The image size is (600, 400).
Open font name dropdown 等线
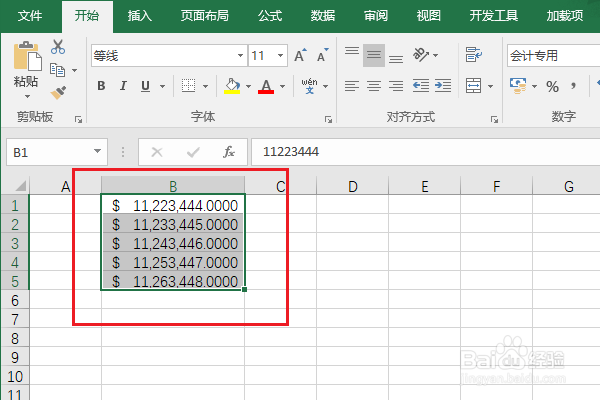[x=240, y=56]
